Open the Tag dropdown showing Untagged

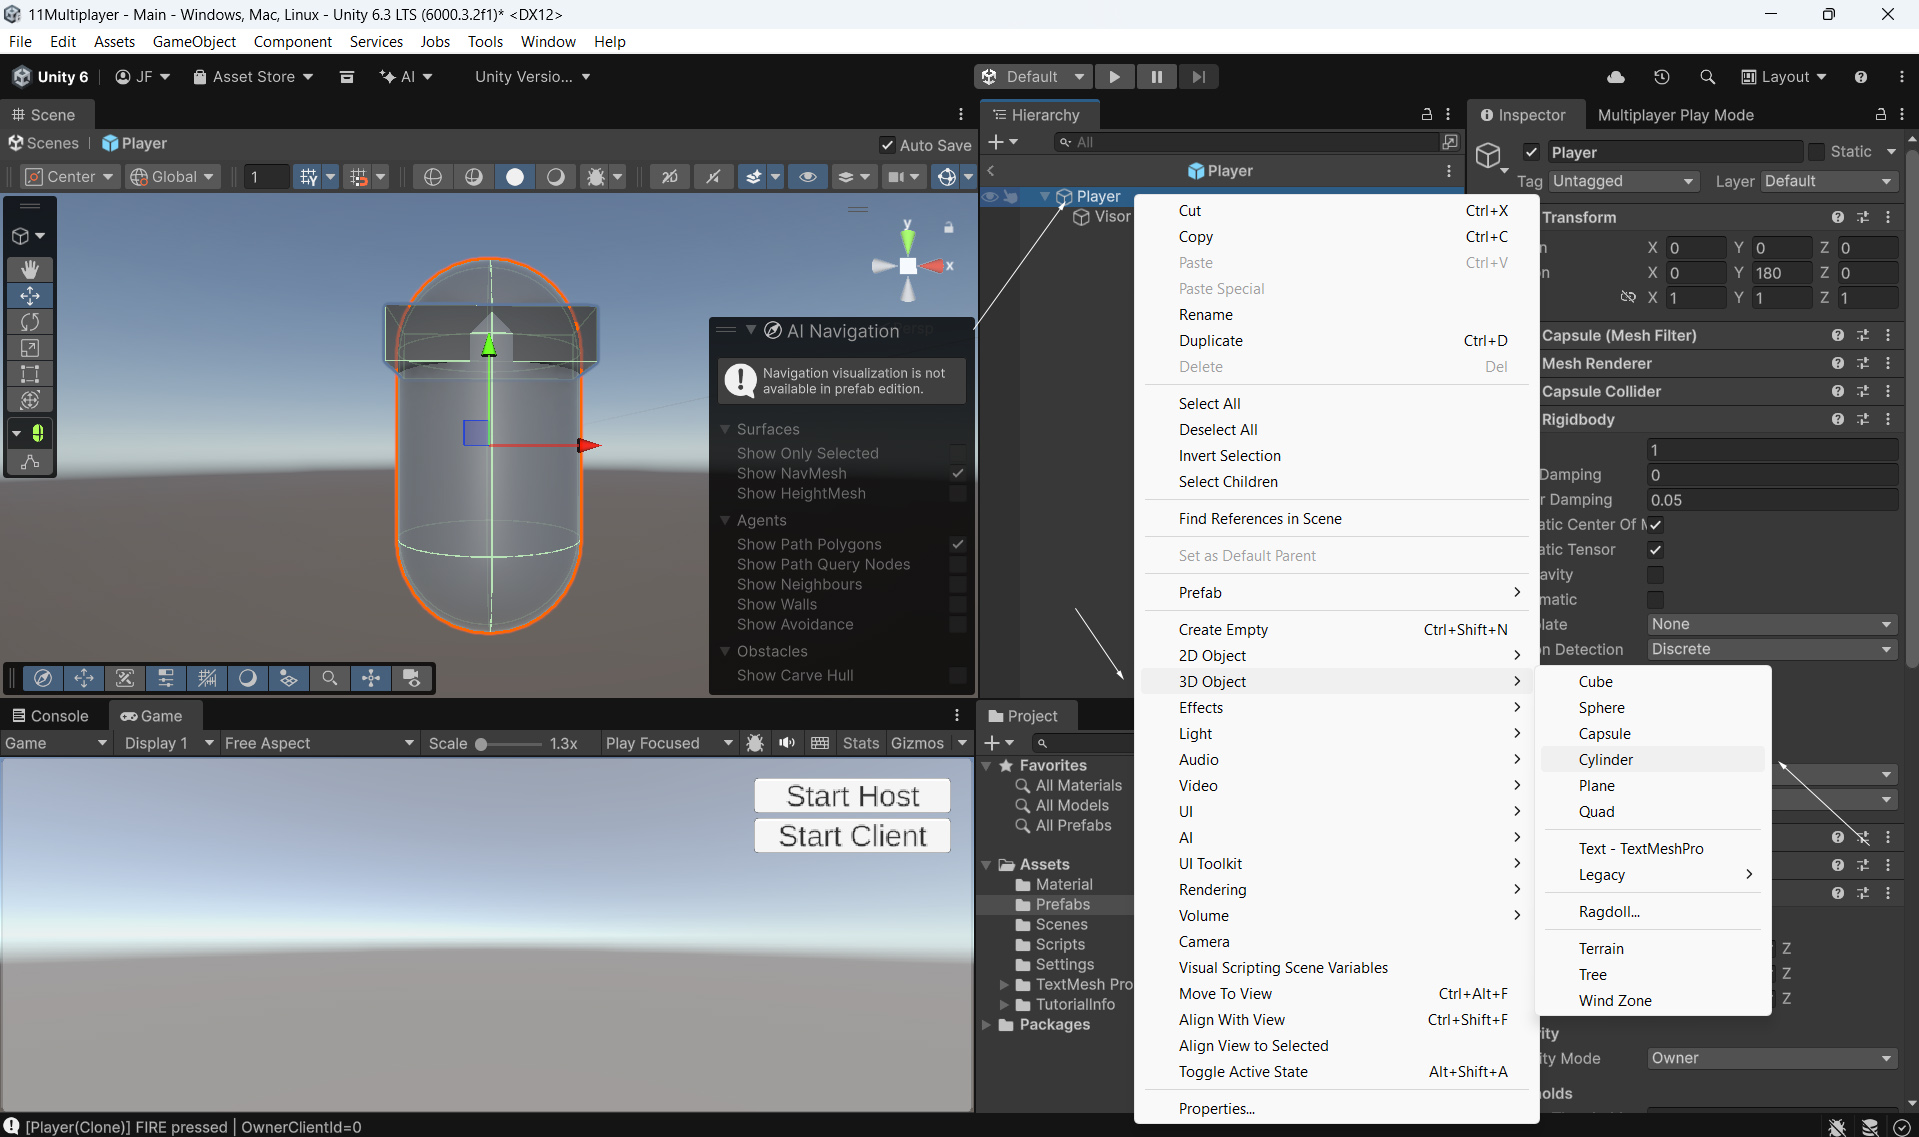pos(1623,181)
